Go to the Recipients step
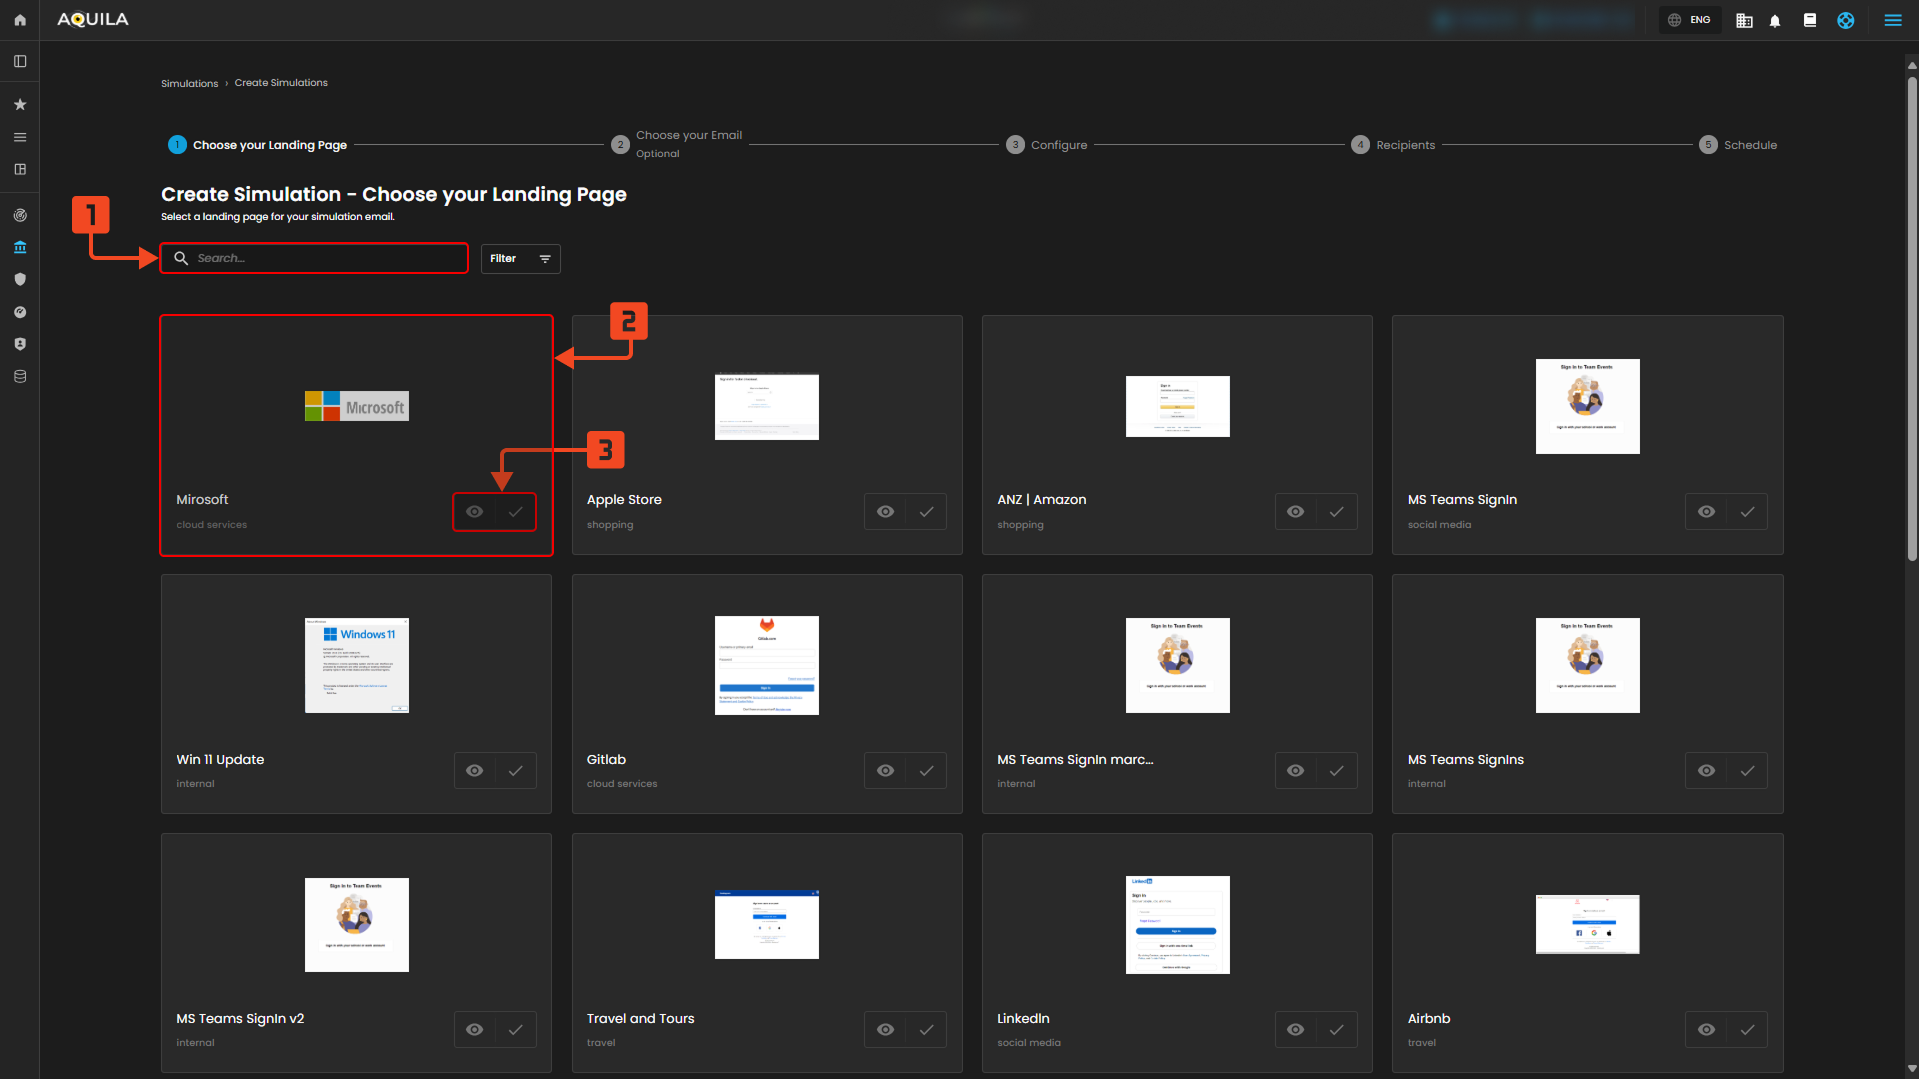This screenshot has width=1919, height=1079. coord(1404,145)
